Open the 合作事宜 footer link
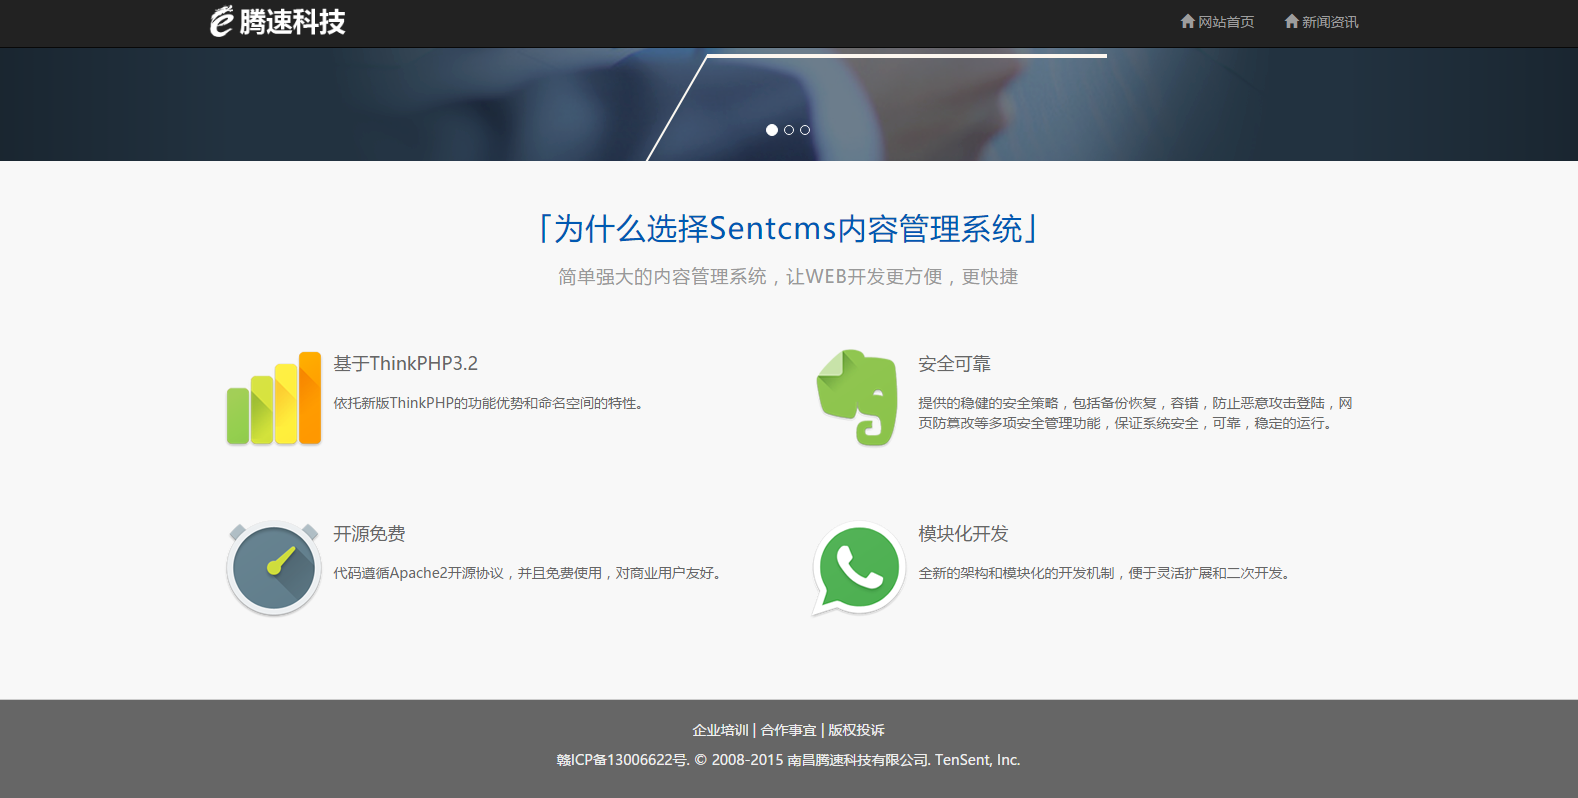This screenshot has height=798, width=1578. (x=788, y=730)
